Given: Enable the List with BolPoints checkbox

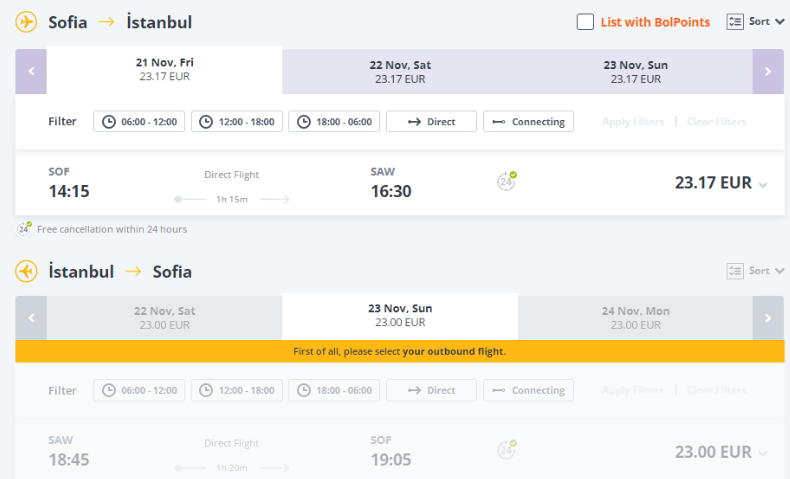Looking at the screenshot, I should [x=586, y=22].
